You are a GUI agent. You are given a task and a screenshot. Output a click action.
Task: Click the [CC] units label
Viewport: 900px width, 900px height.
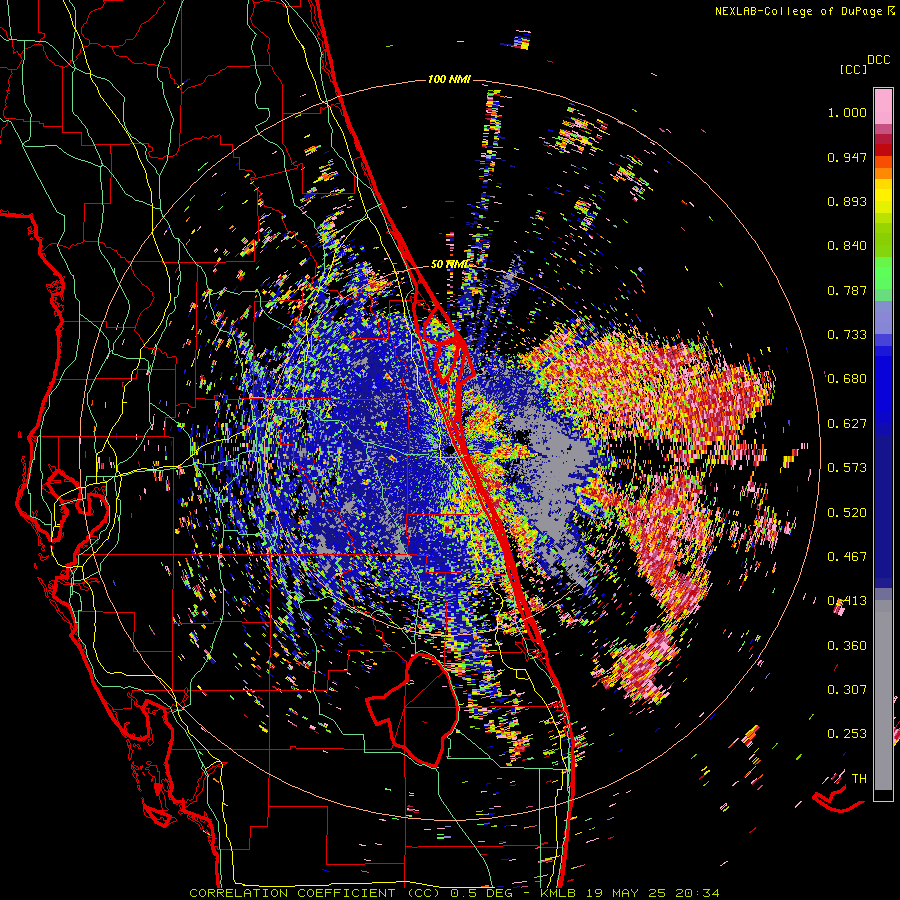853,69
